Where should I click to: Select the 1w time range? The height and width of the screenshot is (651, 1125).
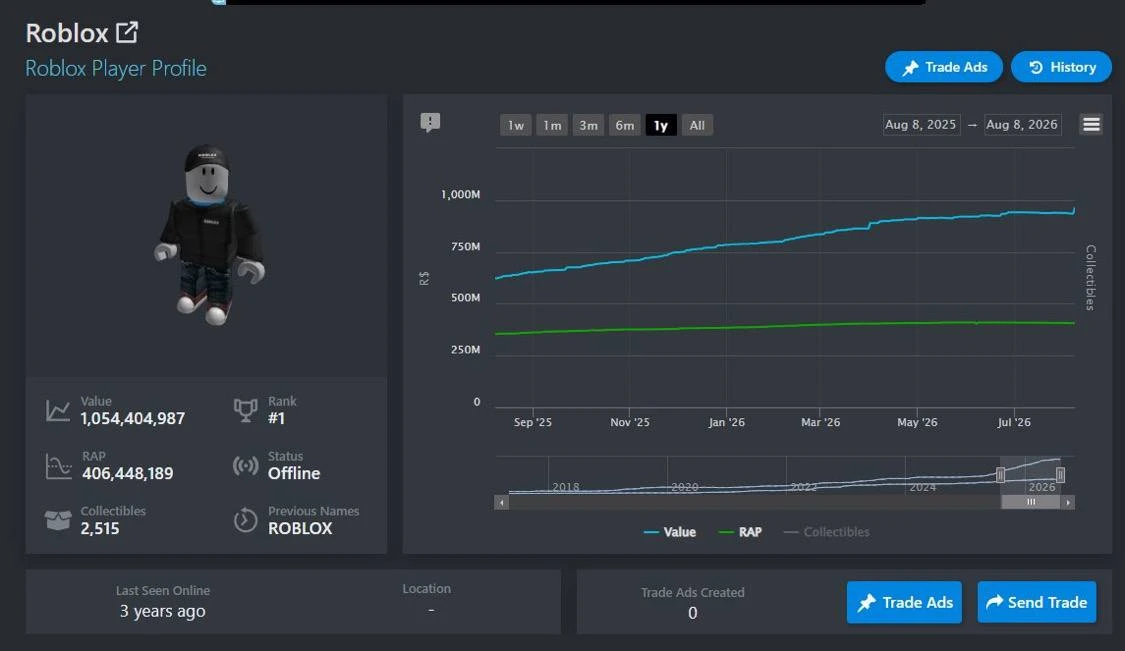click(x=515, y=126)
